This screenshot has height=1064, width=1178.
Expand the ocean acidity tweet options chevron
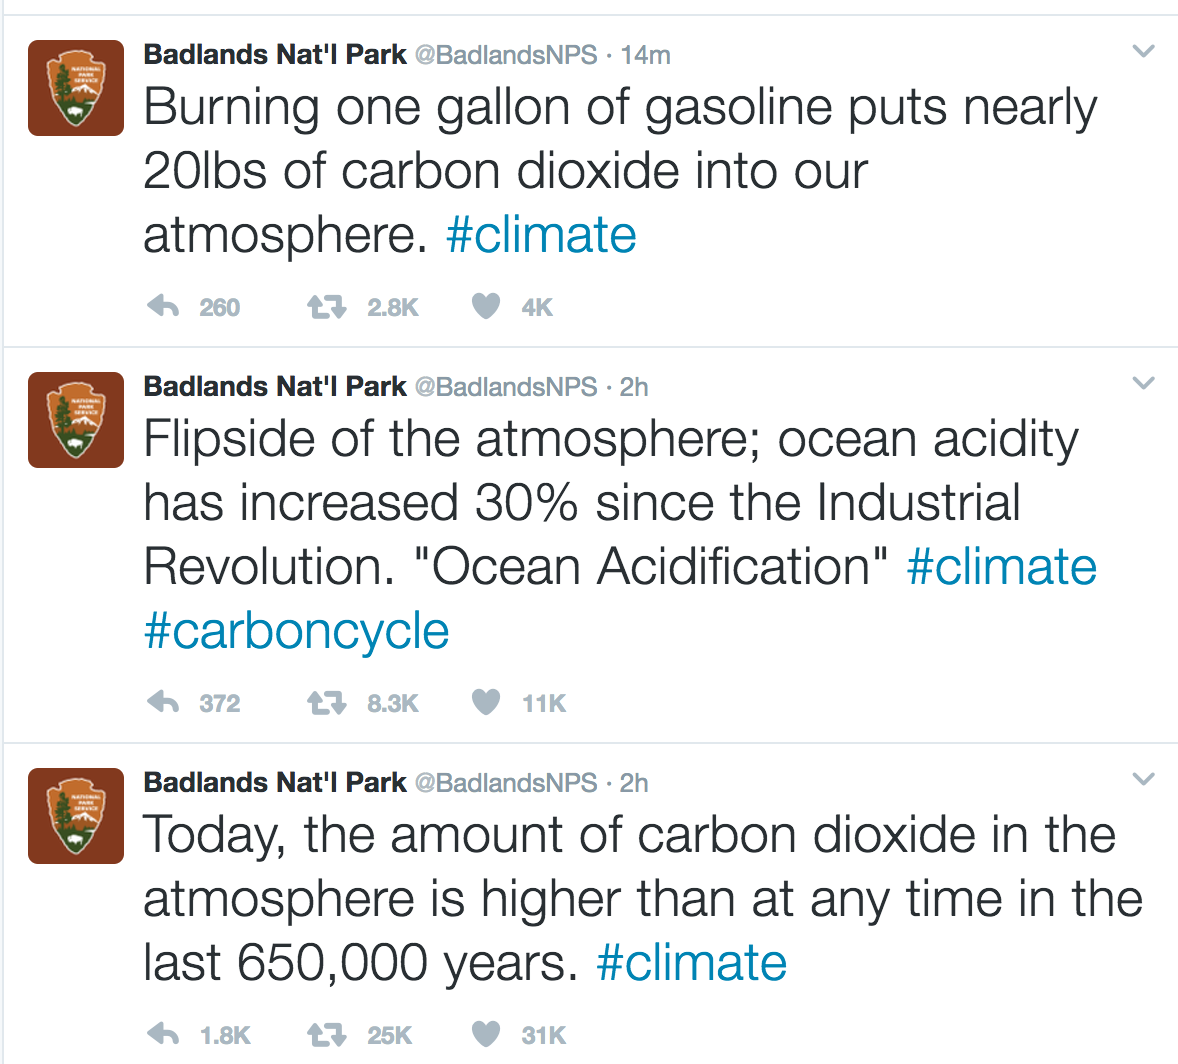pos(1143,383)
